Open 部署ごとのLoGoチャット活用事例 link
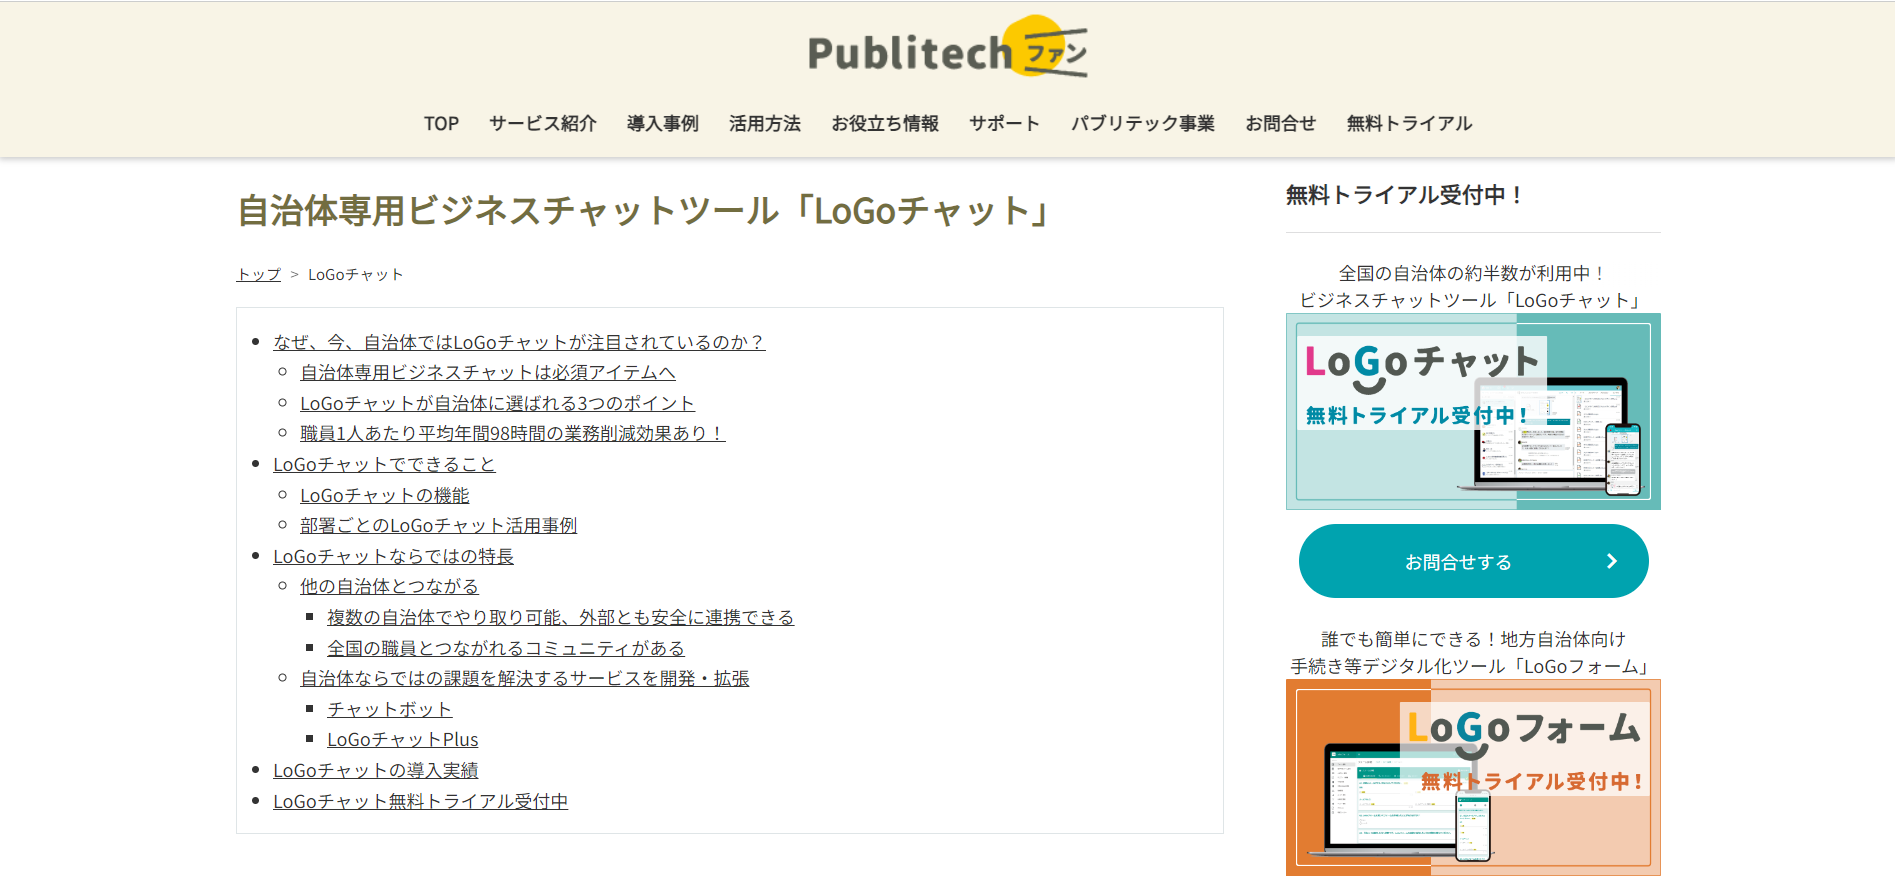The height and width of the screenshot is (886, 1895). 439,525
